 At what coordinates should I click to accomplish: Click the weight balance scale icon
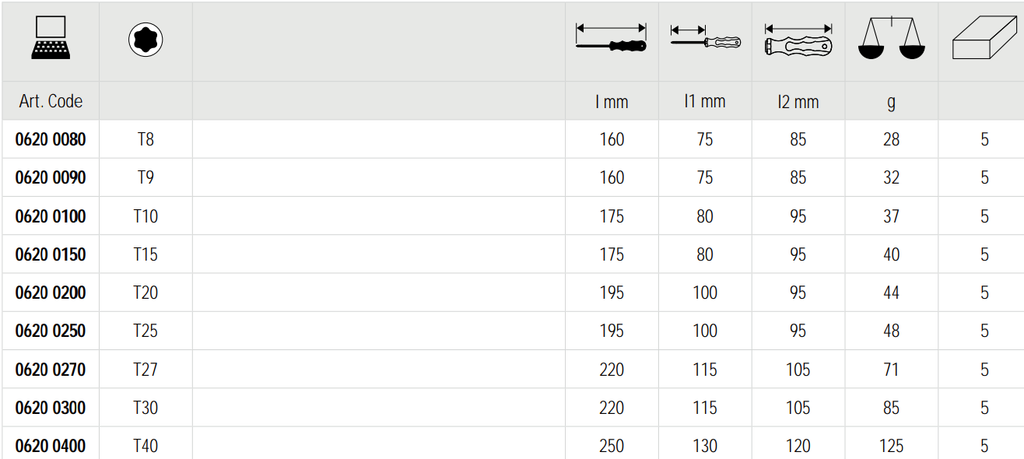tap(890, 41)
